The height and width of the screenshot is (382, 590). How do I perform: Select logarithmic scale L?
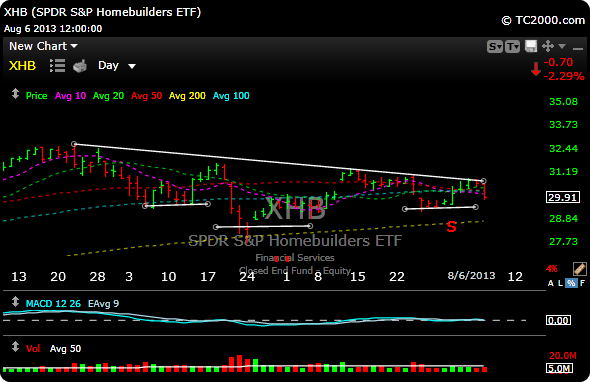click(560, 283)
